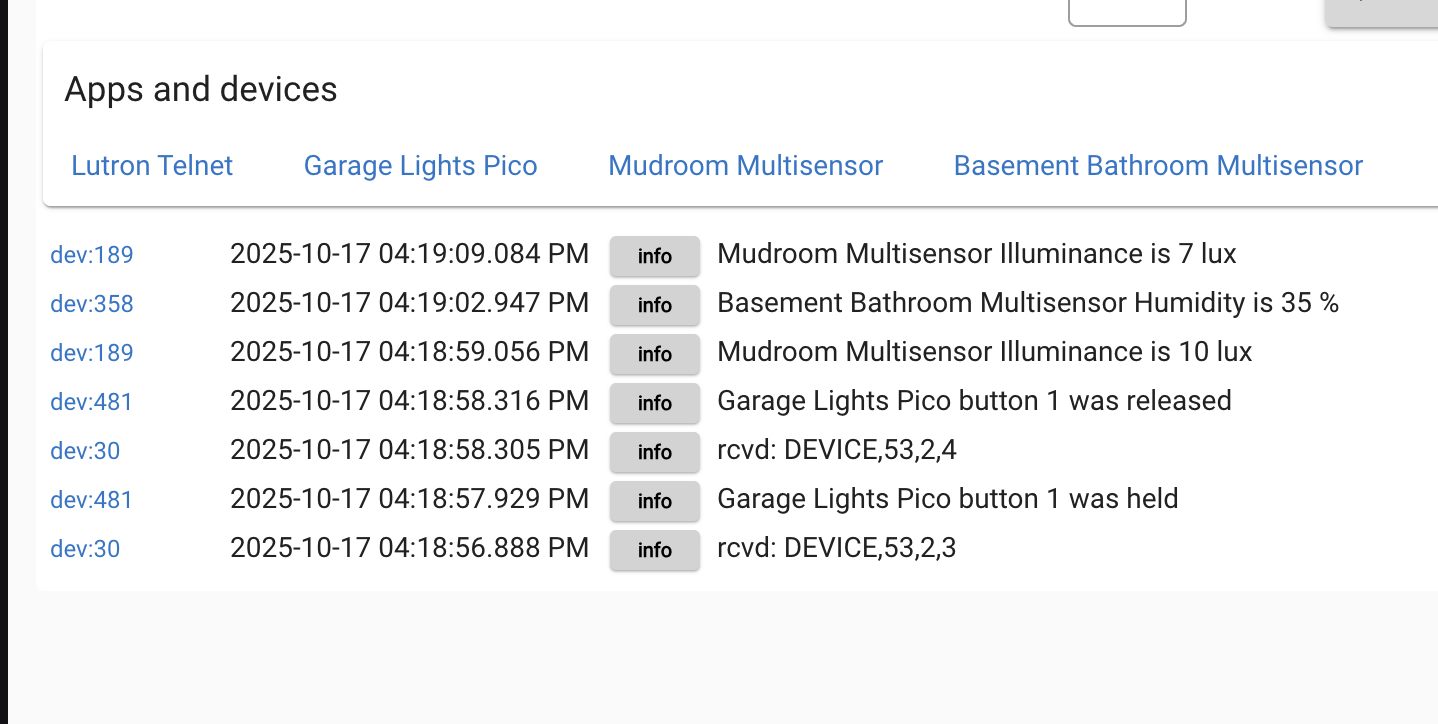This screenshot has width=1438, height=724.
Task: Click dev:30 link for DEVICE,53,2,4 entry
Action: tap(85, 451)
